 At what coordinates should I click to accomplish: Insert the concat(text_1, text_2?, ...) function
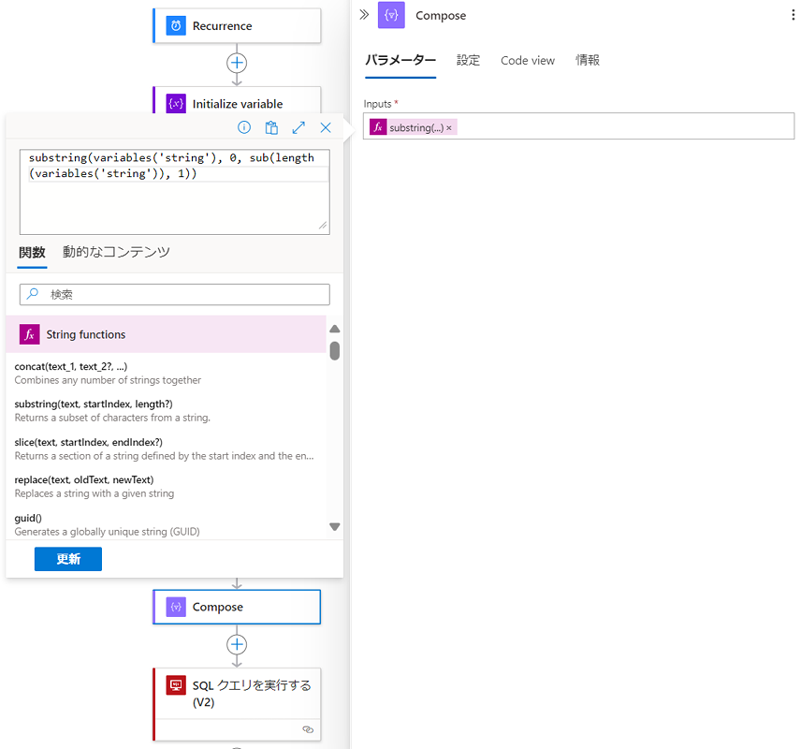(166, 373)
